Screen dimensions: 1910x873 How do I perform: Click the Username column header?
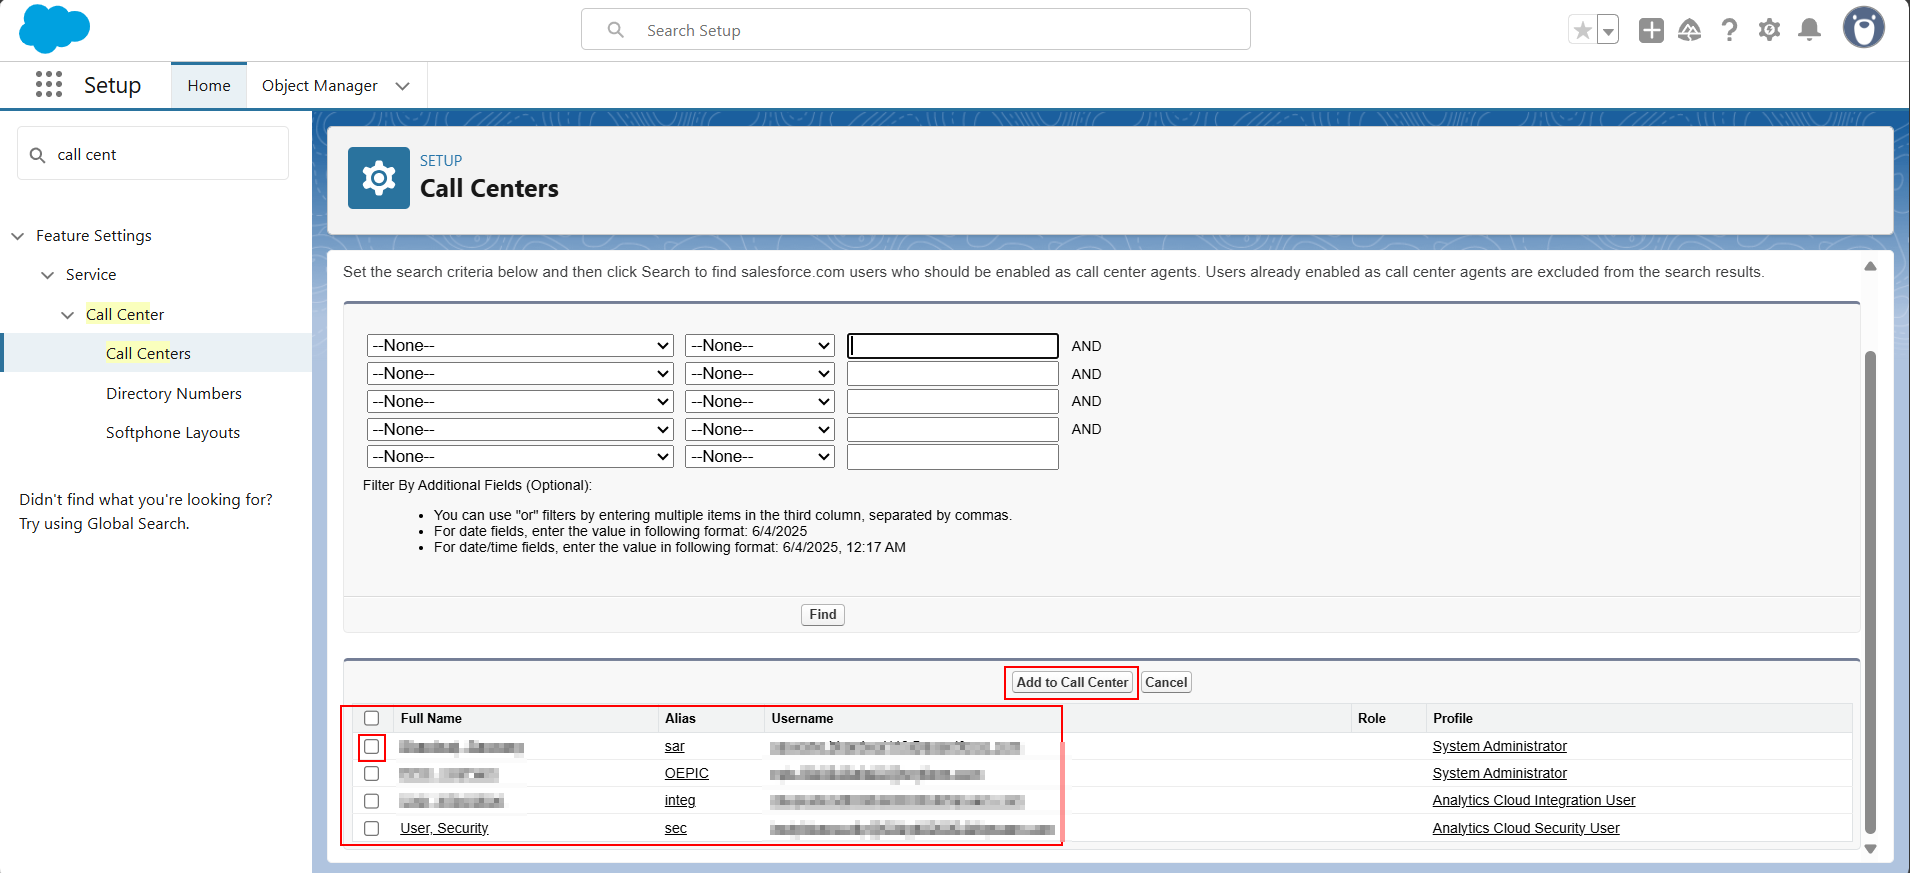pos(802,719)
